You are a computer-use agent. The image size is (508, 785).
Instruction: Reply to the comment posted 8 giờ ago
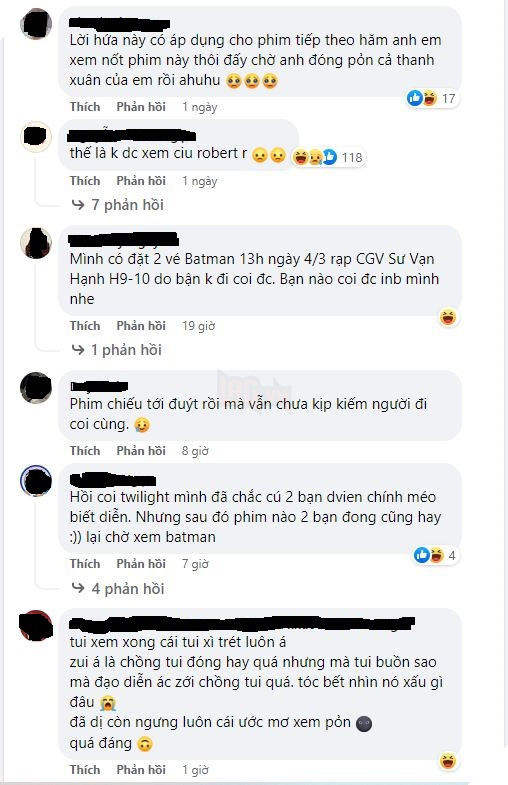tap(141, 451)
